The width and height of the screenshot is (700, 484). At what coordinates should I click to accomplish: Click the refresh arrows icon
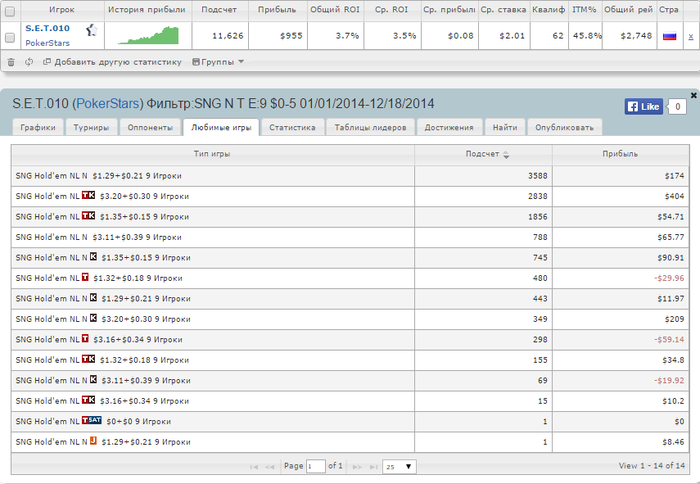pos(29,62)
